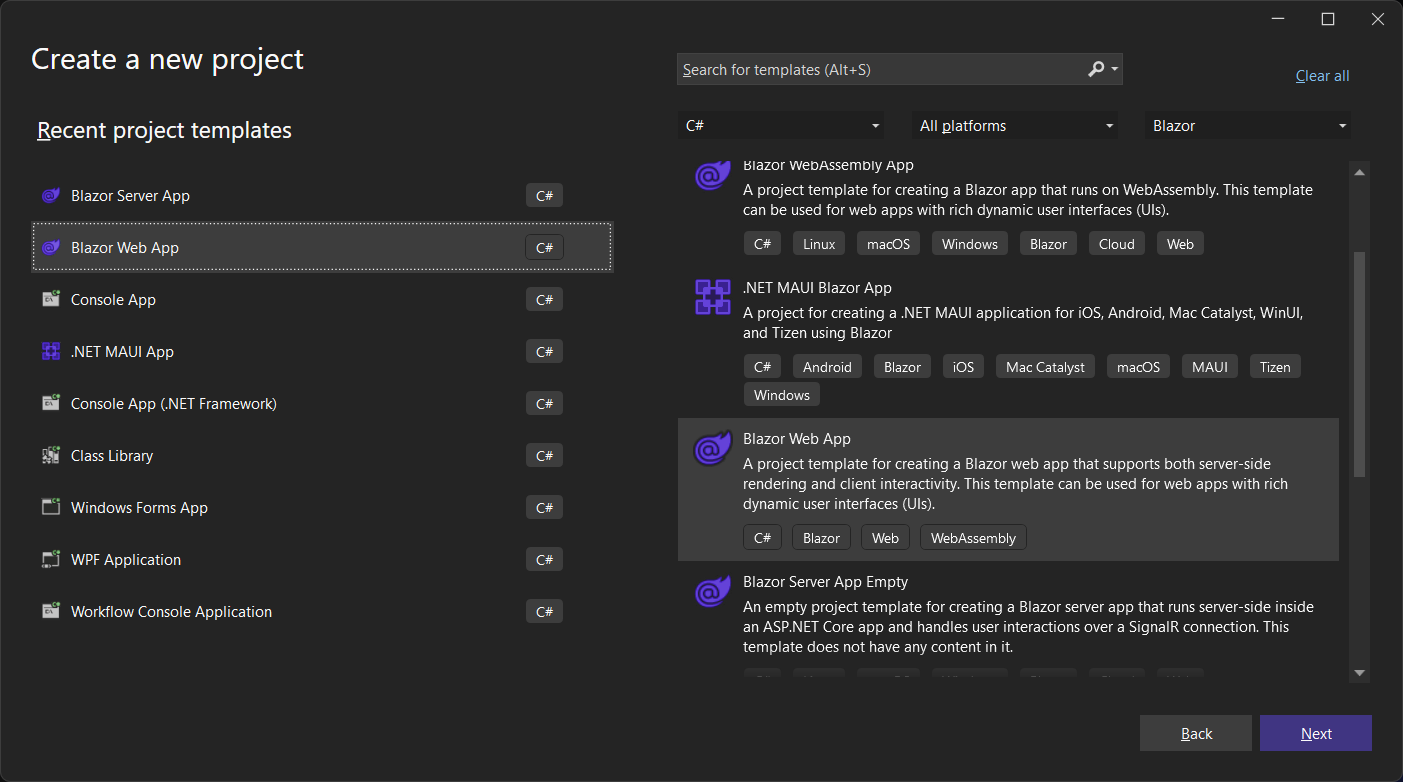Click the Blazor Server App Empty template icon

pos(713,592)
